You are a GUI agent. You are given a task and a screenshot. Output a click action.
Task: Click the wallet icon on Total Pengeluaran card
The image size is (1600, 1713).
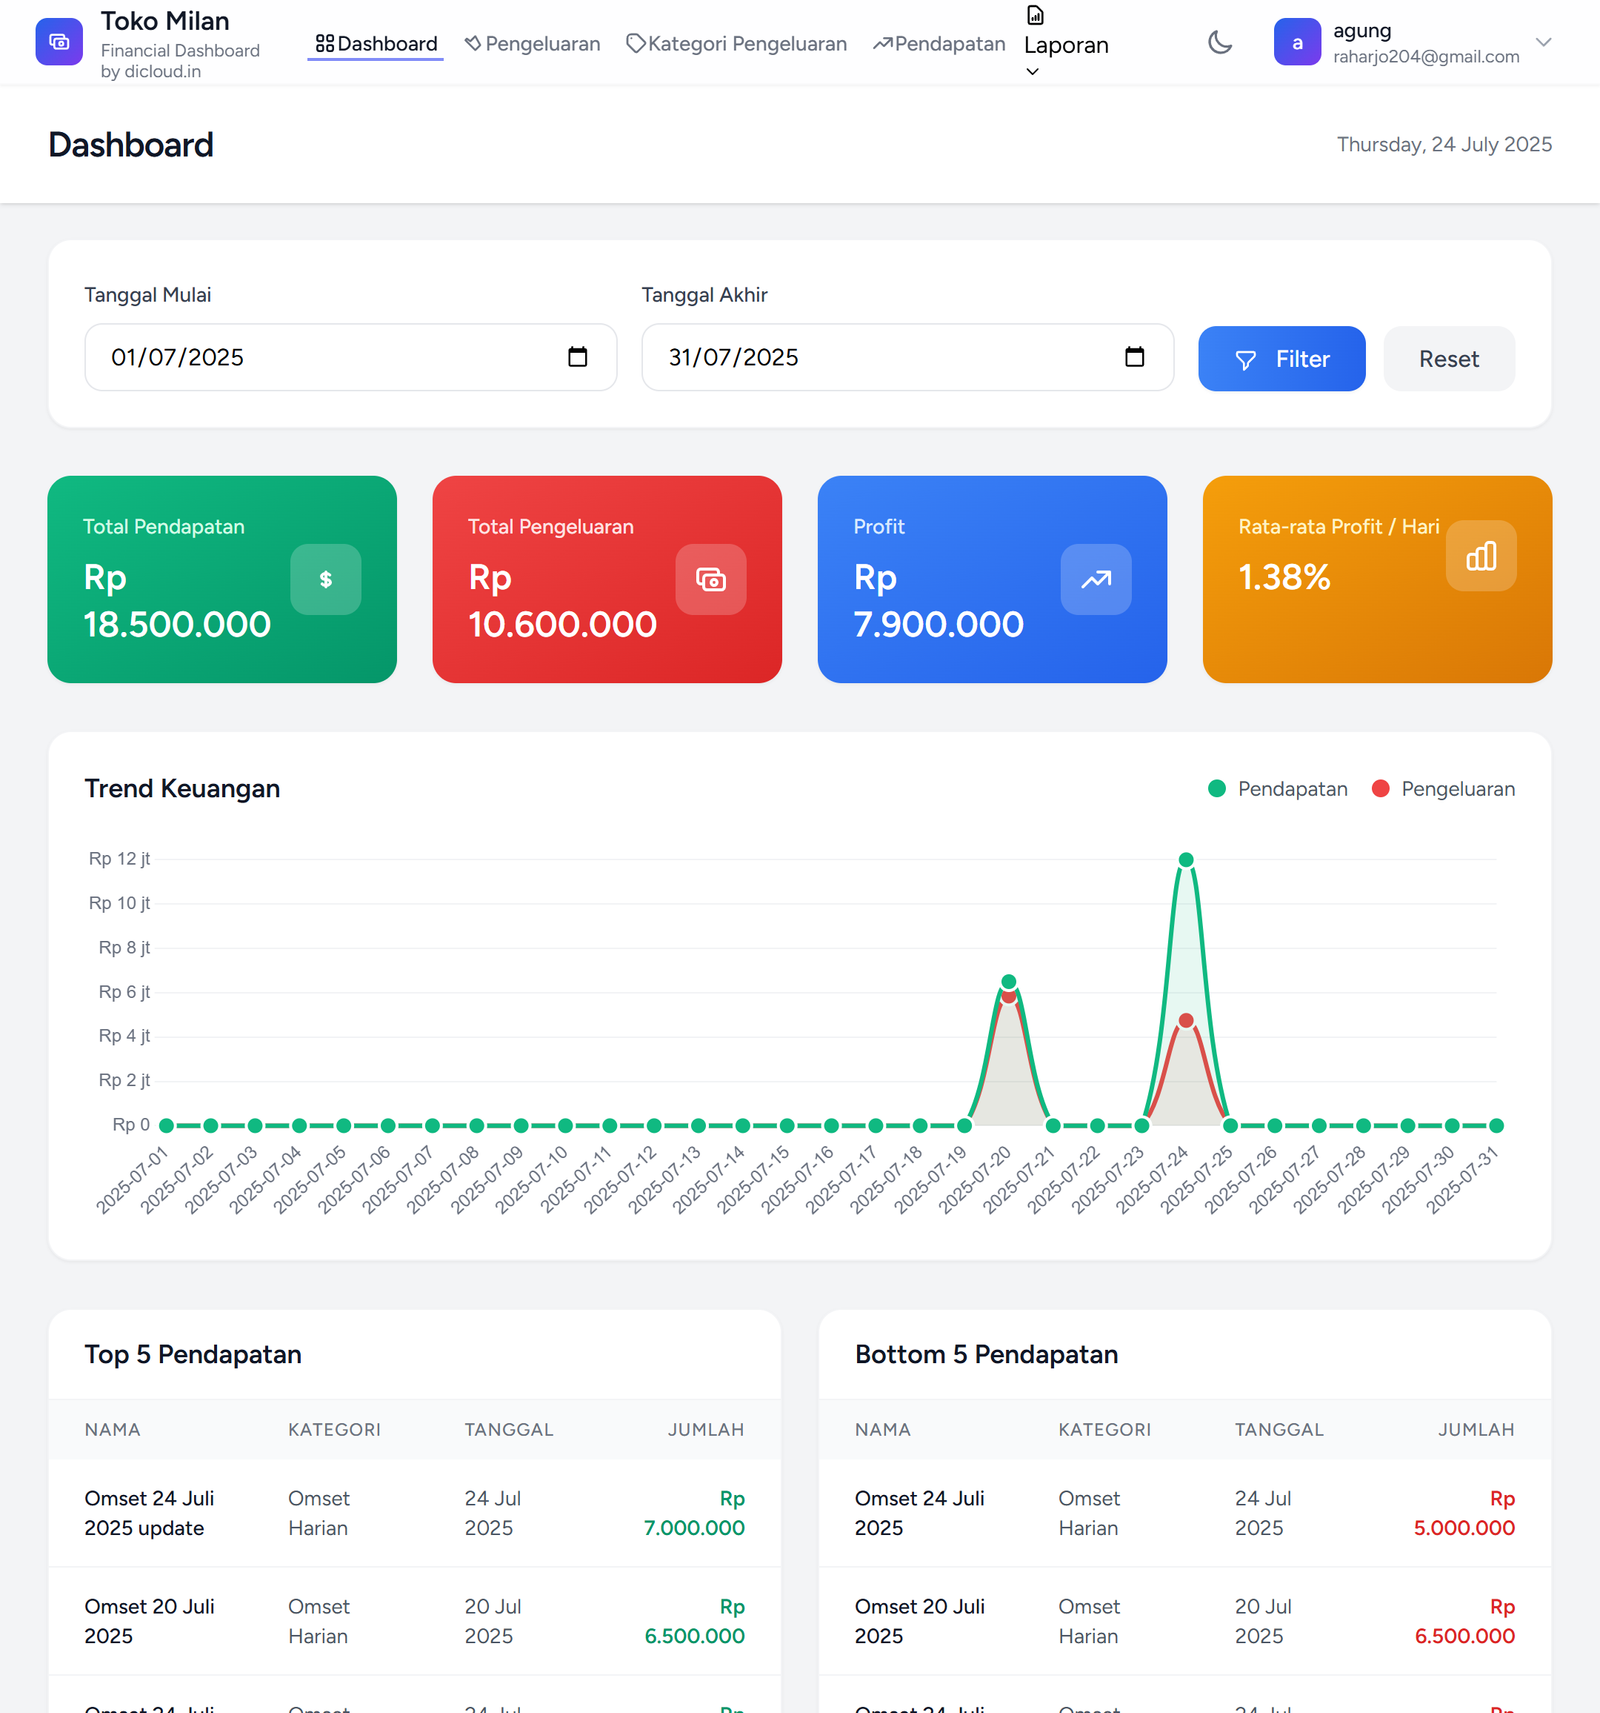pos(710,579)
